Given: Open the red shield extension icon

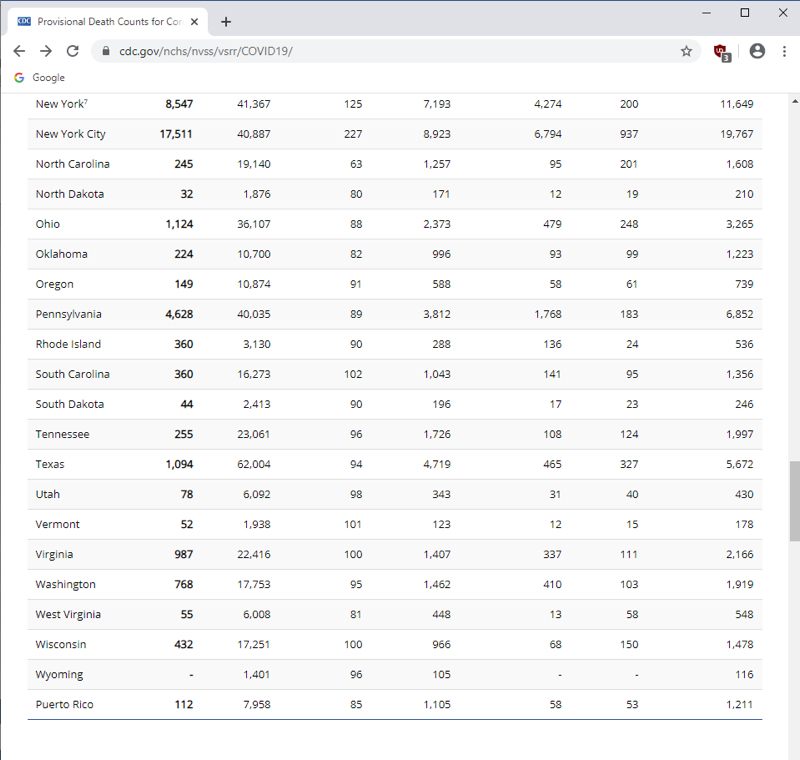Looking at the screenshot, I should (x=721, y=51).
